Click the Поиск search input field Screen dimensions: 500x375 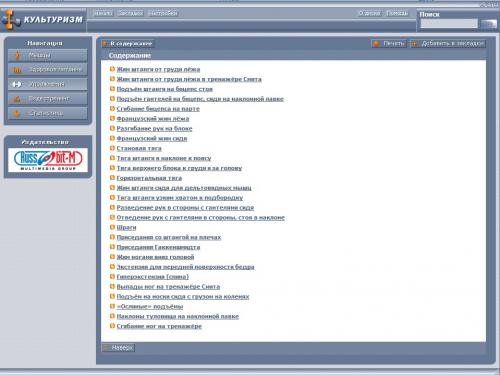(449, 24)
